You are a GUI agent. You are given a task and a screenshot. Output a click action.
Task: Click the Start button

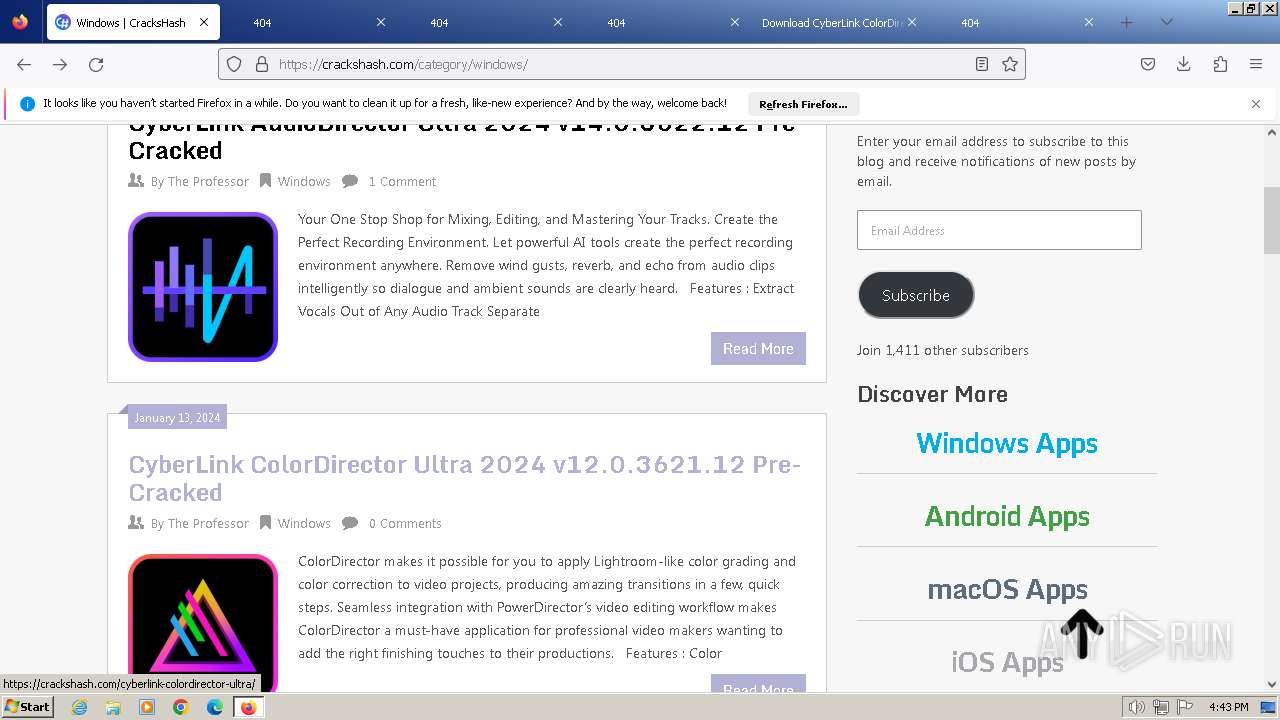[x=28, y=707]
